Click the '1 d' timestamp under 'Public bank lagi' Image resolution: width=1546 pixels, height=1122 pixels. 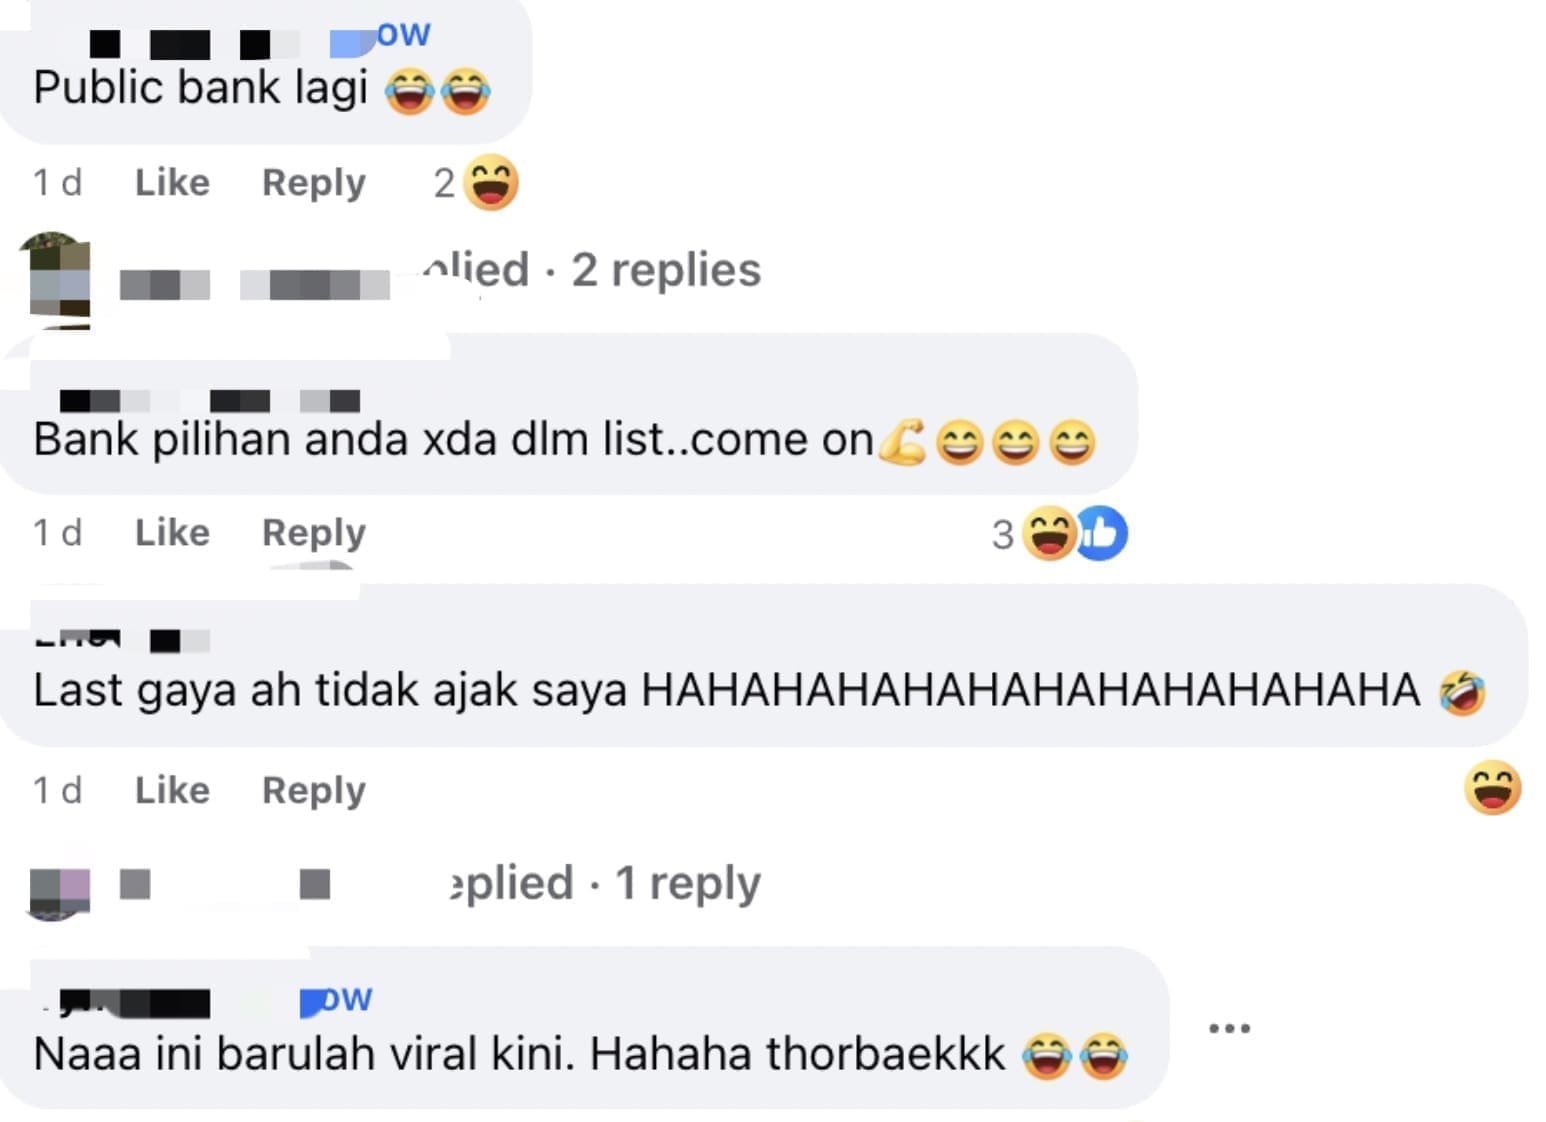pyautogui.click(x=57, y=183)
